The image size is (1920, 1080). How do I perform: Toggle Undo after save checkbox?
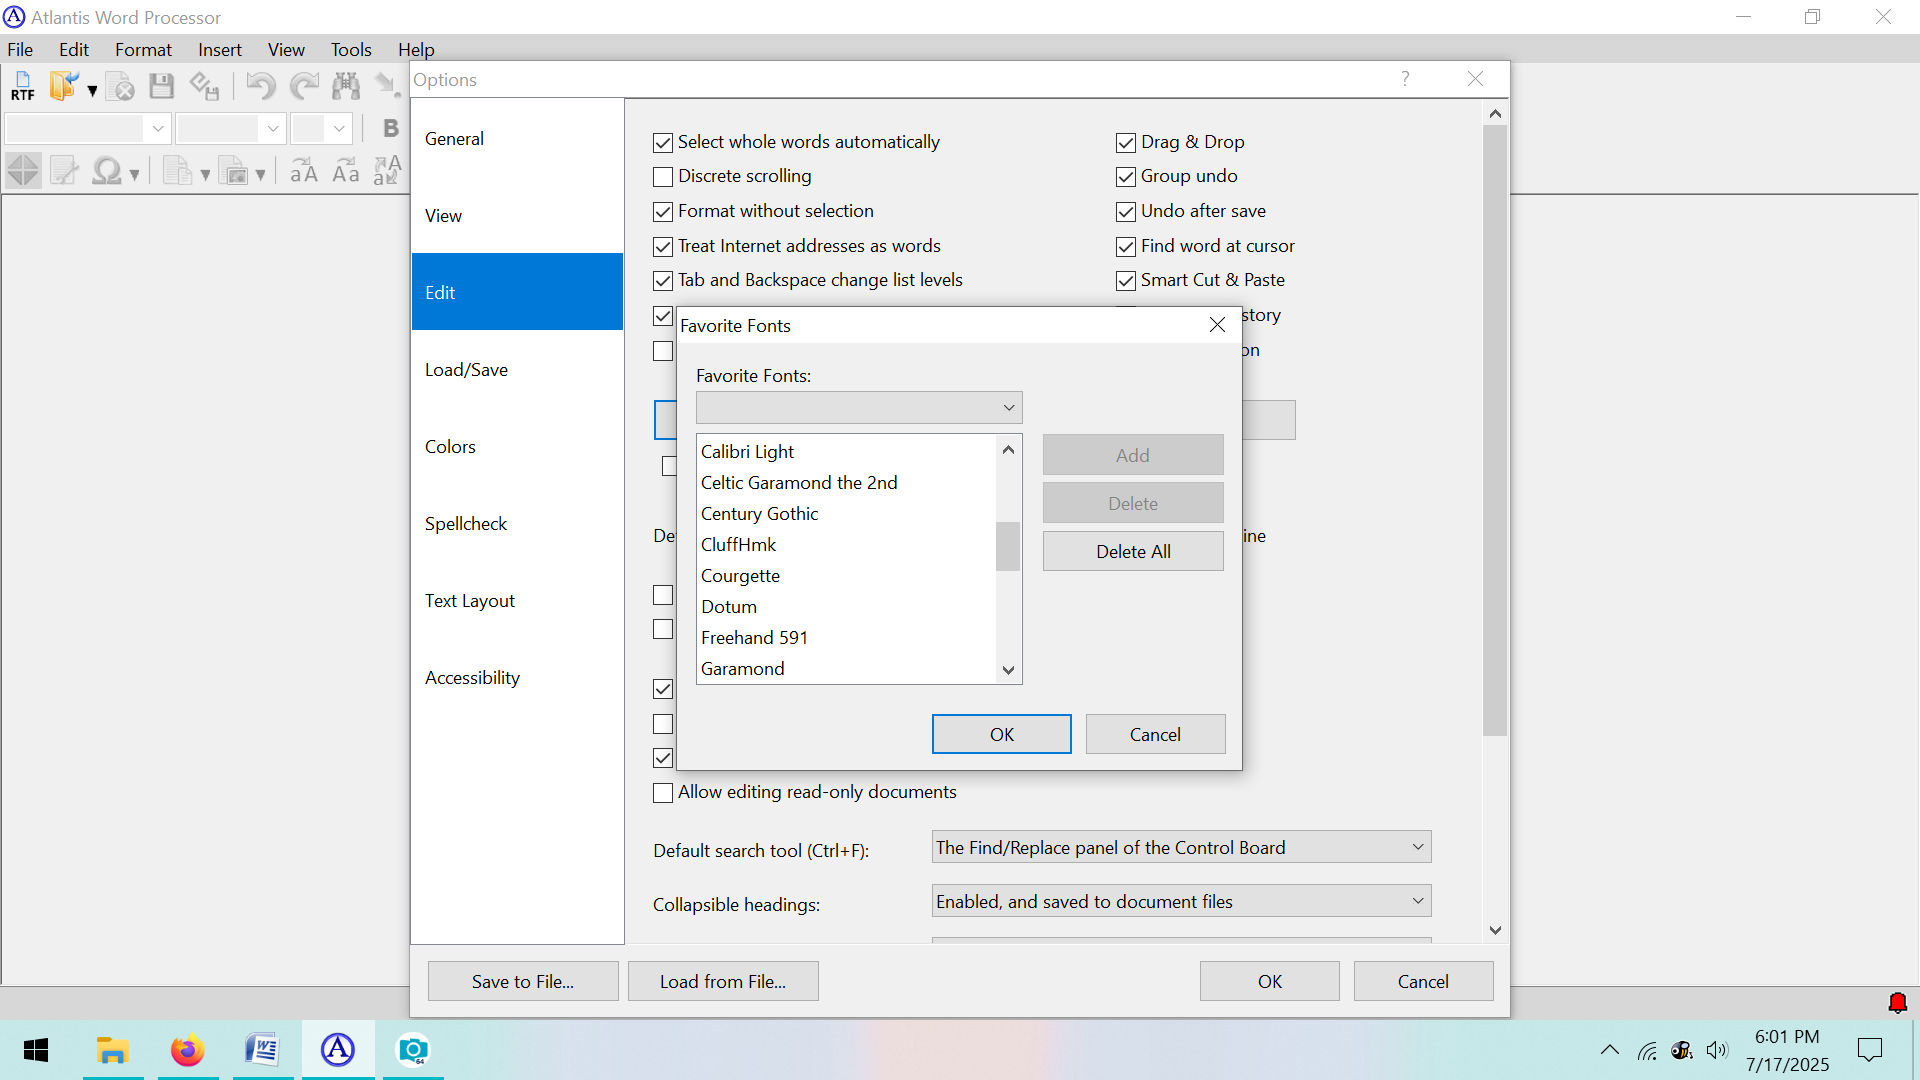1126,212
